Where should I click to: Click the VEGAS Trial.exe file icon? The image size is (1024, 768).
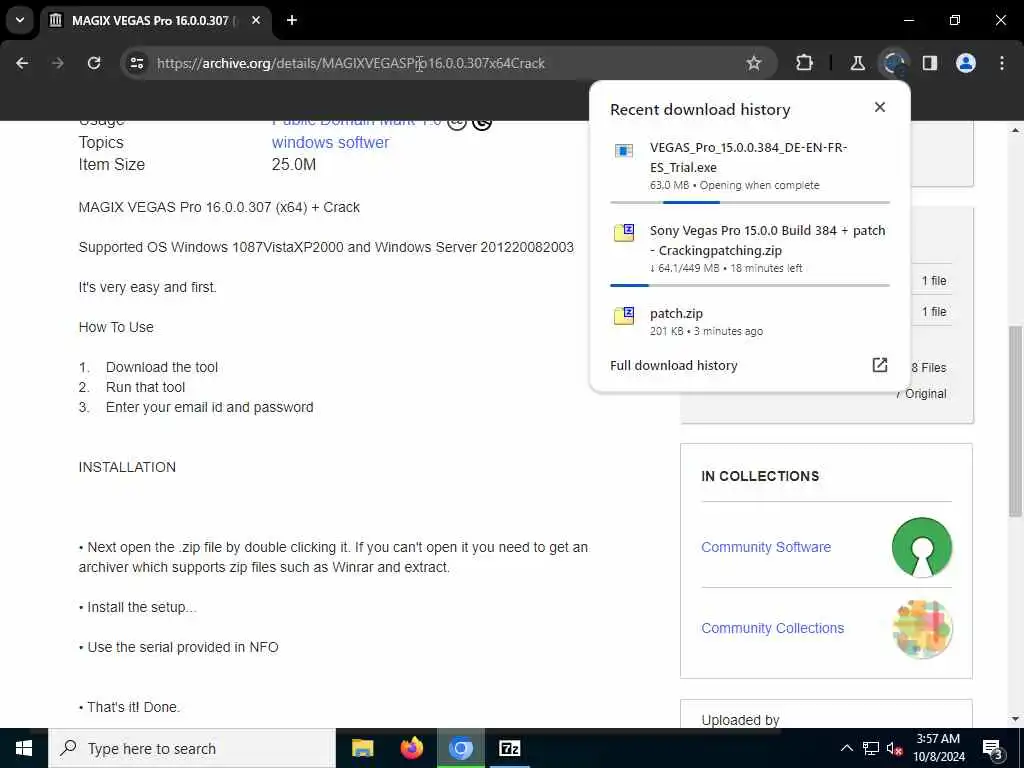(624, 151)
